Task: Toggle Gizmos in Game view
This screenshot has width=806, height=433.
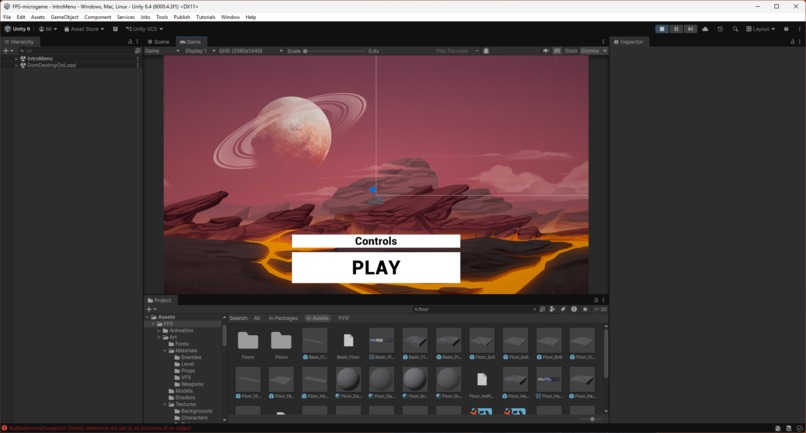Action: pos(590,51)
